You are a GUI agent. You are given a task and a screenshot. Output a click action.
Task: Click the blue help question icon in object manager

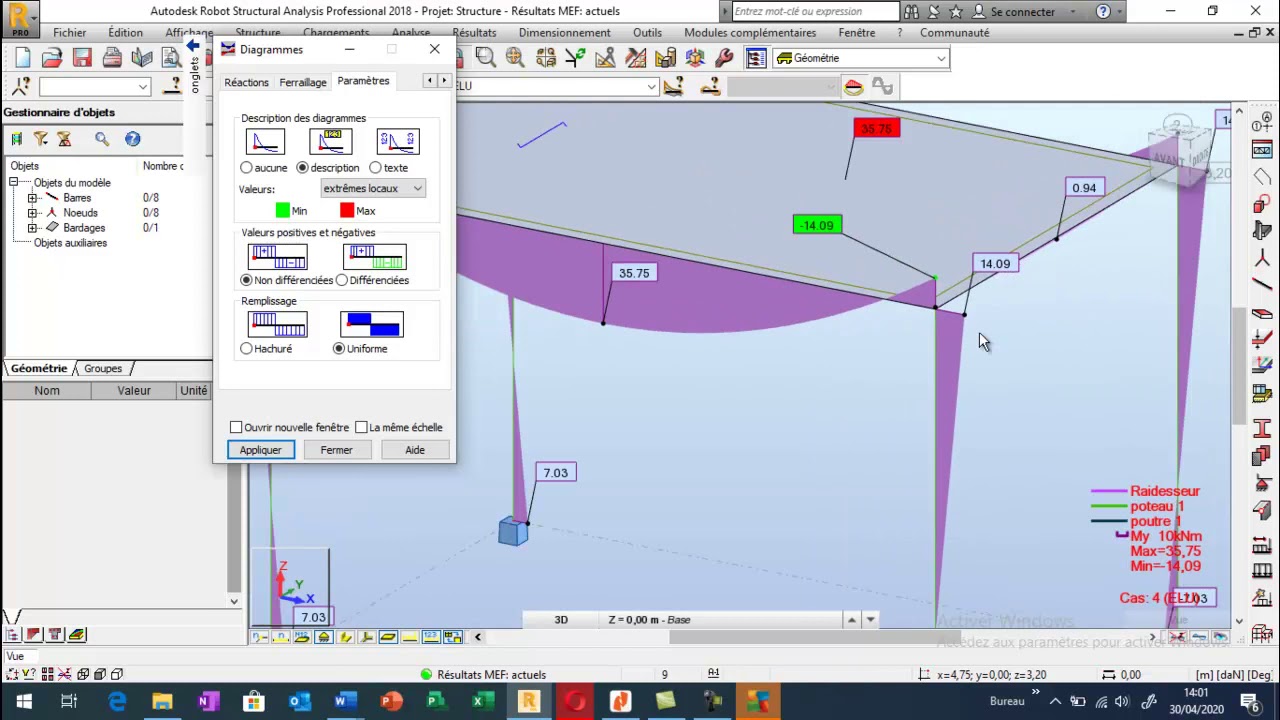click(132, 139)
